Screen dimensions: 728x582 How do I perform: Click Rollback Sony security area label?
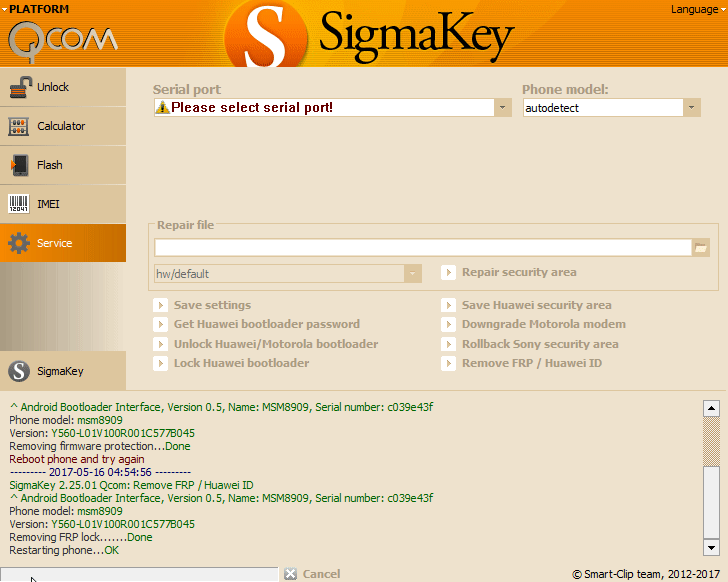(x=540, y=344)
